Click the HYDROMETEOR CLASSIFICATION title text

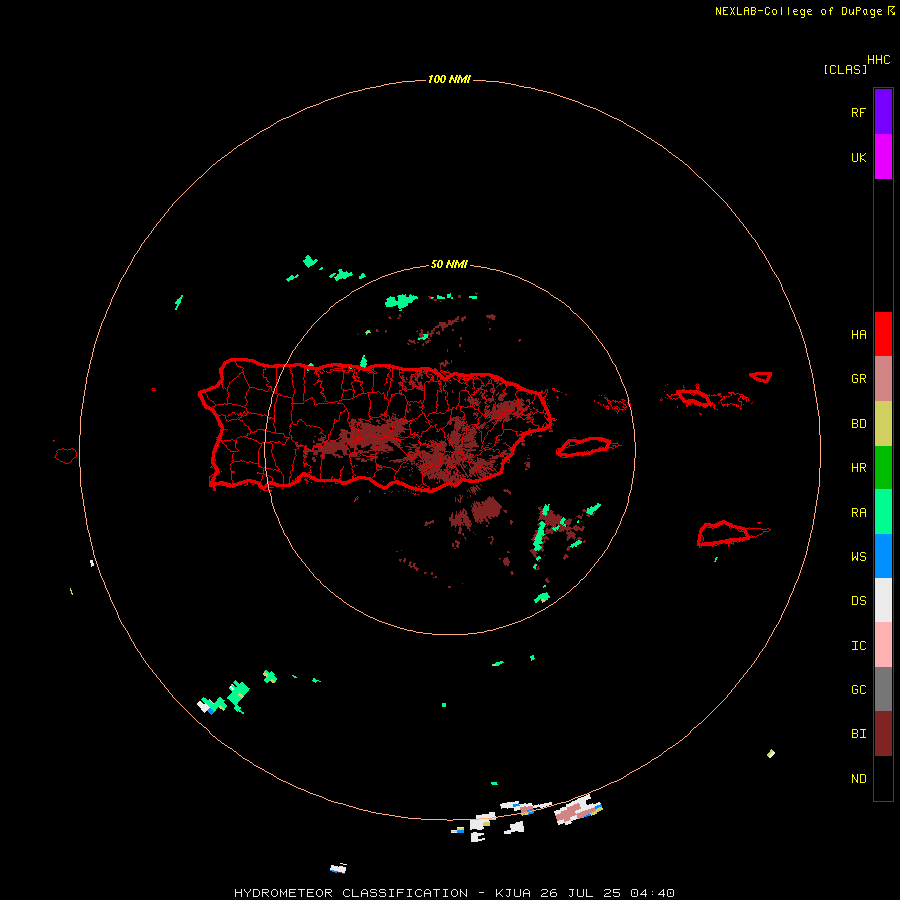pos(351,893)
